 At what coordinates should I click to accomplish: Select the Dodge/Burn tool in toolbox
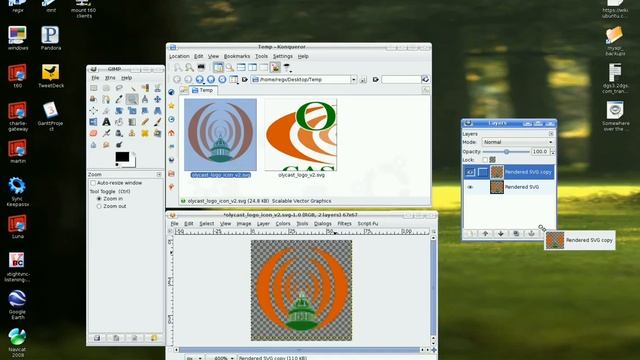[119, 144]
